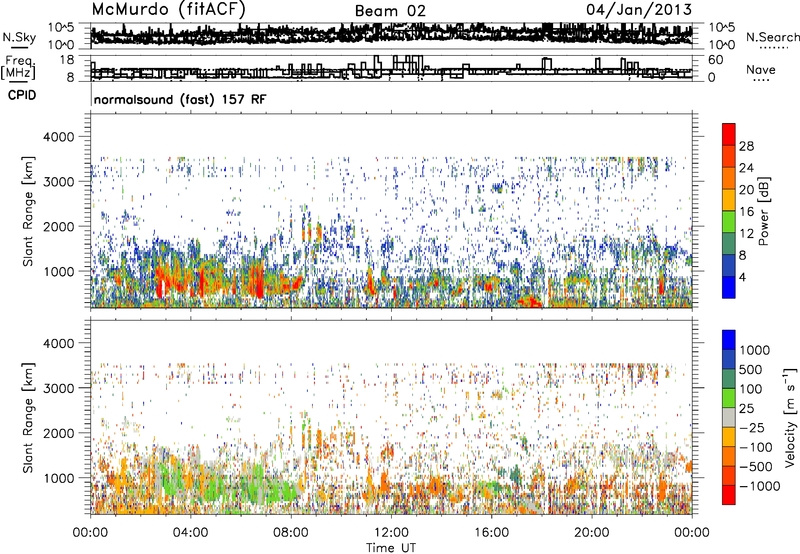
Task: Click '2000' tick on velocity panel axis
Action: (59, 433)
